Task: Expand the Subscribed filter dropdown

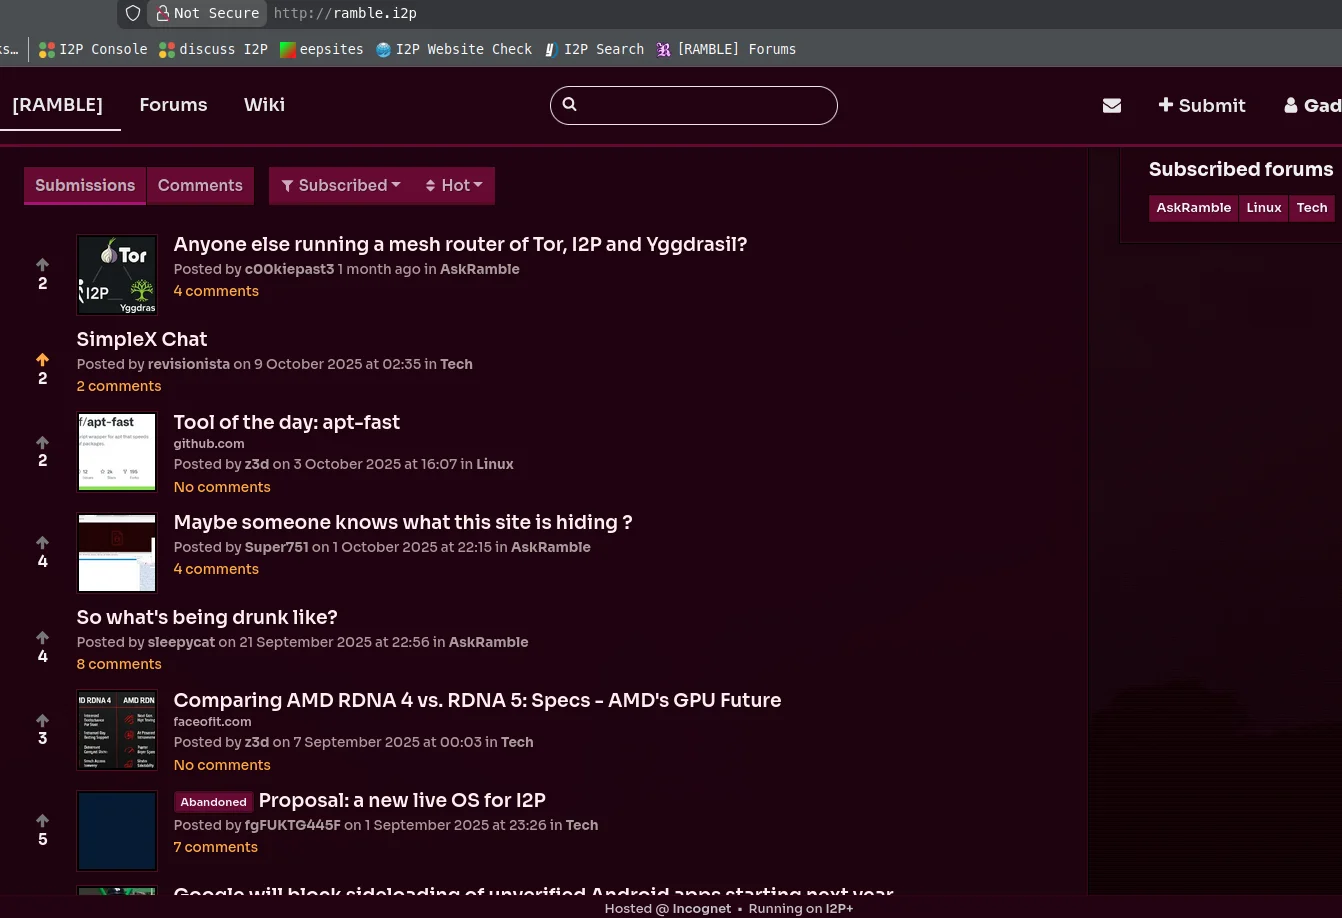Action: 341,186
